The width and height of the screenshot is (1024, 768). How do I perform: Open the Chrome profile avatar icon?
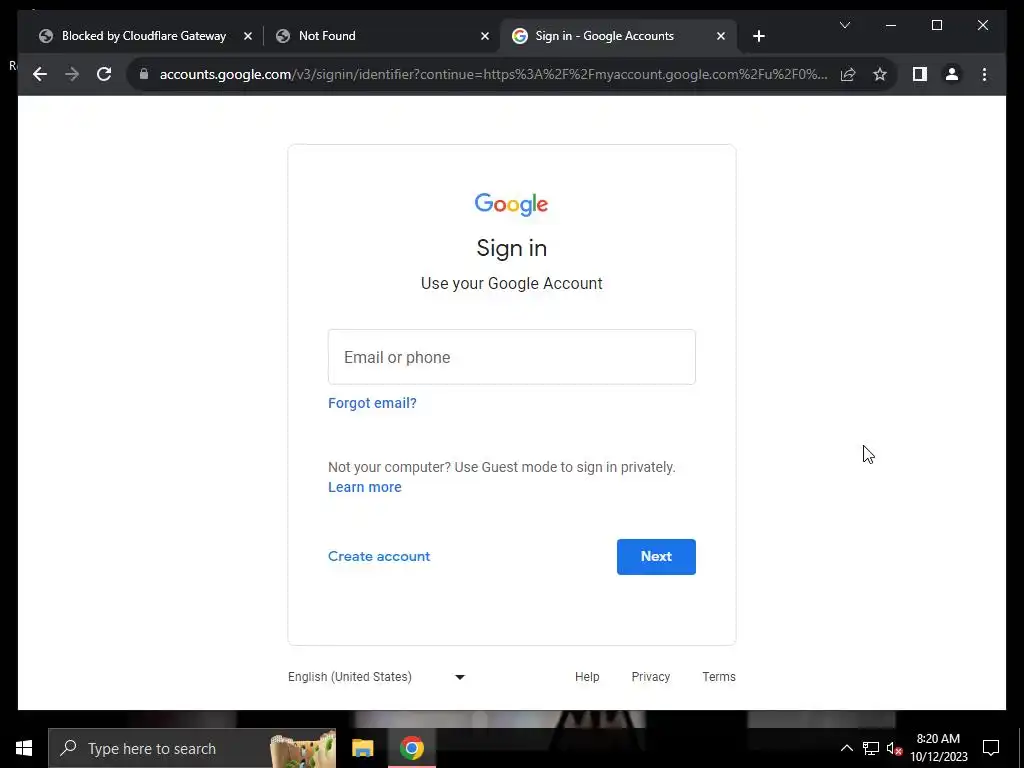pos(952,74)
